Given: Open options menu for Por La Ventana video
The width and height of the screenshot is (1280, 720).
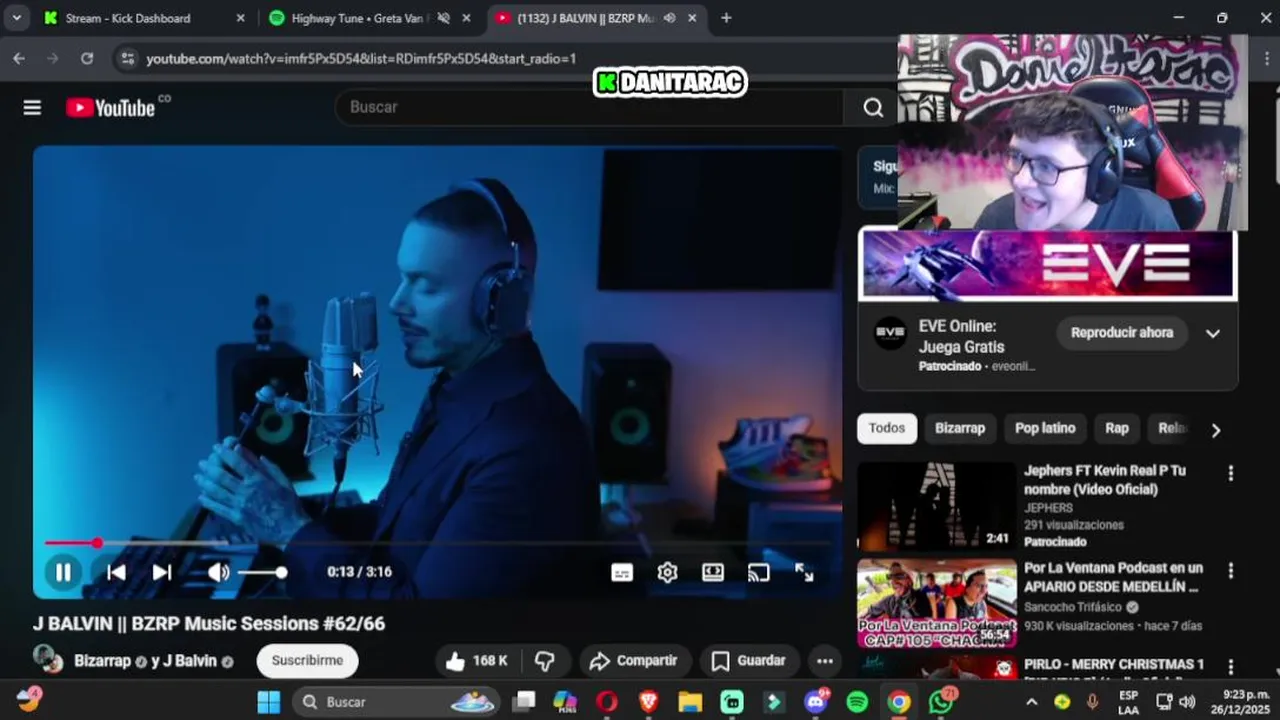Looking at the screenshot, I should 1231,571.
